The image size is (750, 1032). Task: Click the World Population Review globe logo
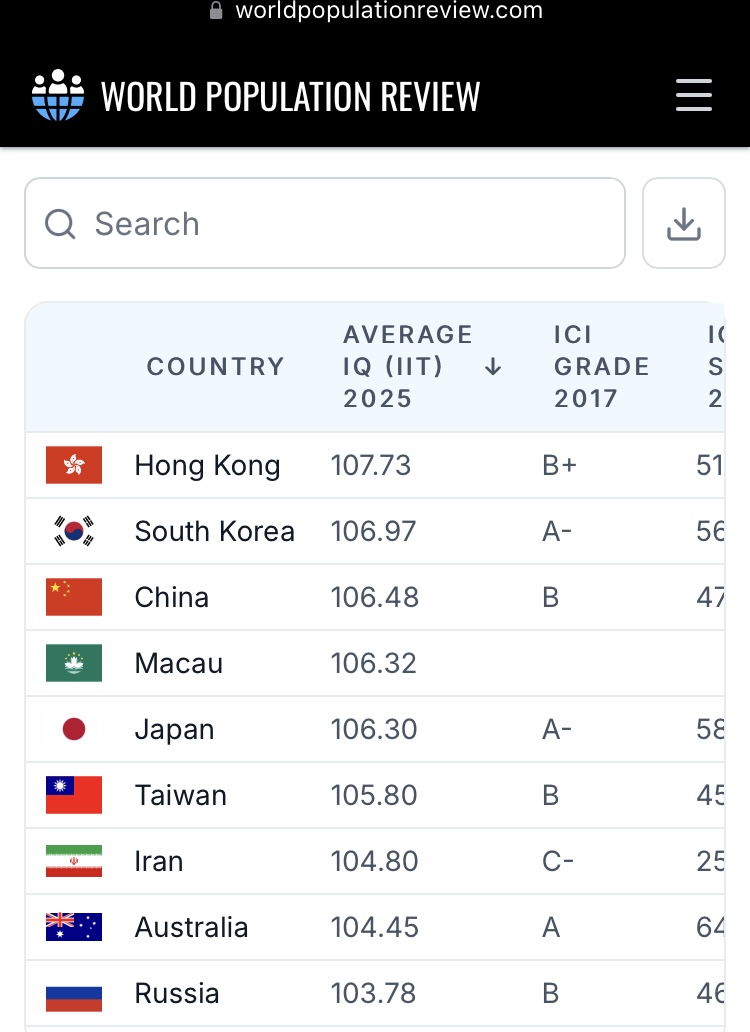[58, 96]
